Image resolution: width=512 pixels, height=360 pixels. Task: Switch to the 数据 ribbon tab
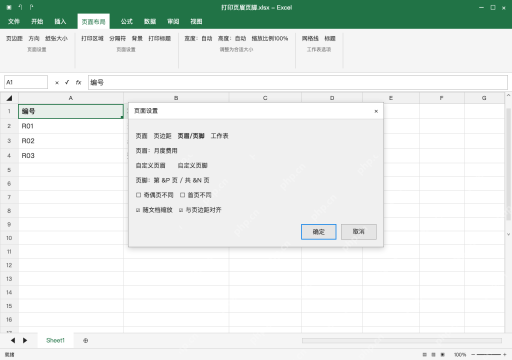pos(150,22)
